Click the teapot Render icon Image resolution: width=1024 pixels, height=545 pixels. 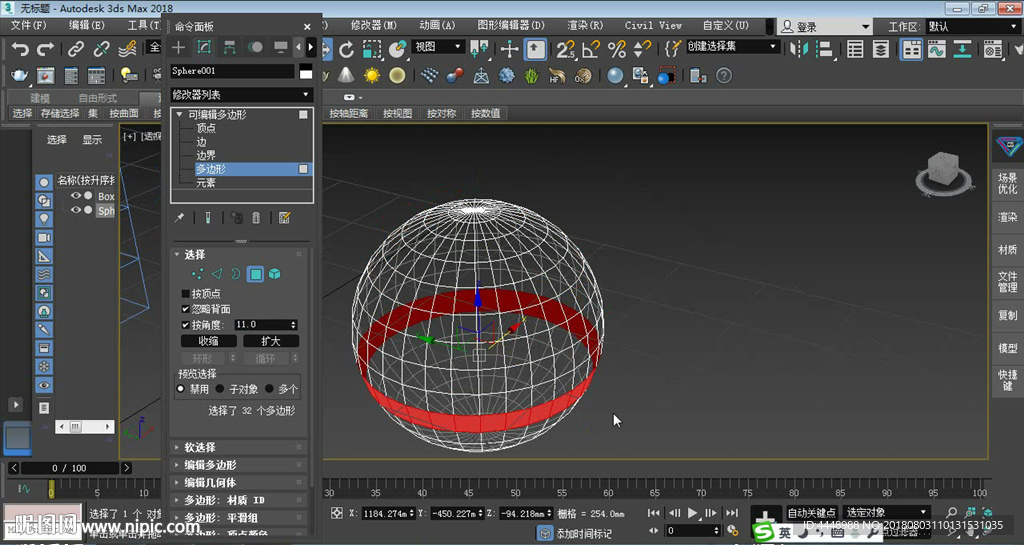click(x=20, y=76)
